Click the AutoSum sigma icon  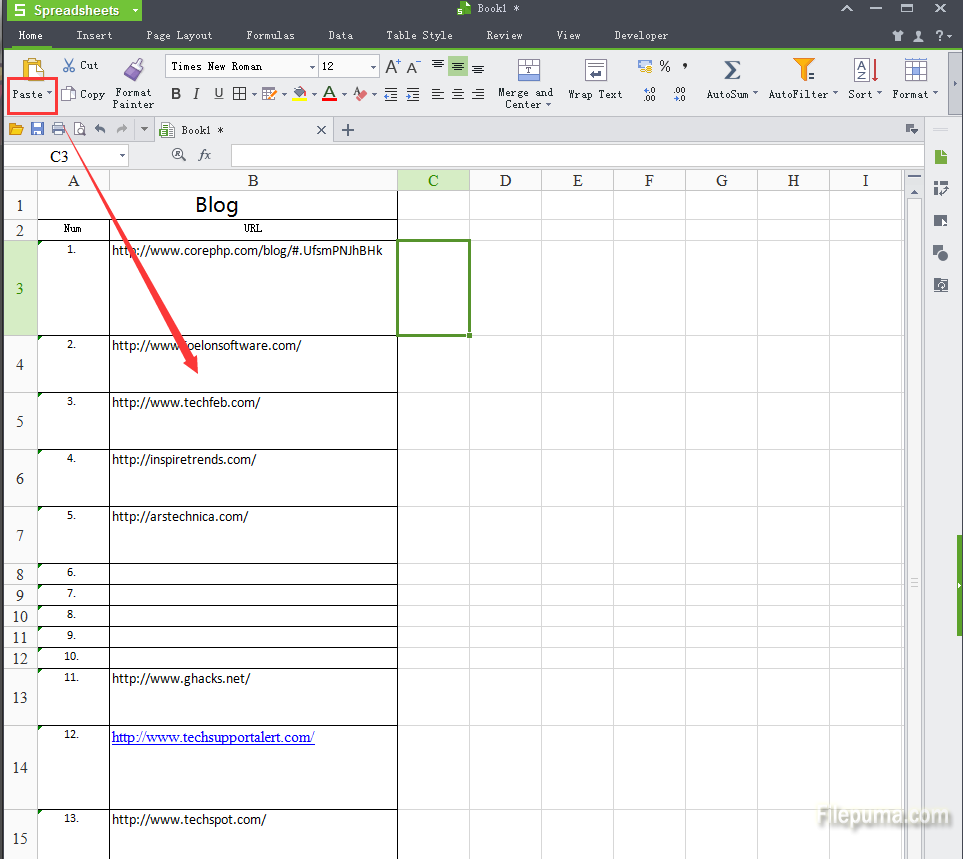tap(732, 70)
